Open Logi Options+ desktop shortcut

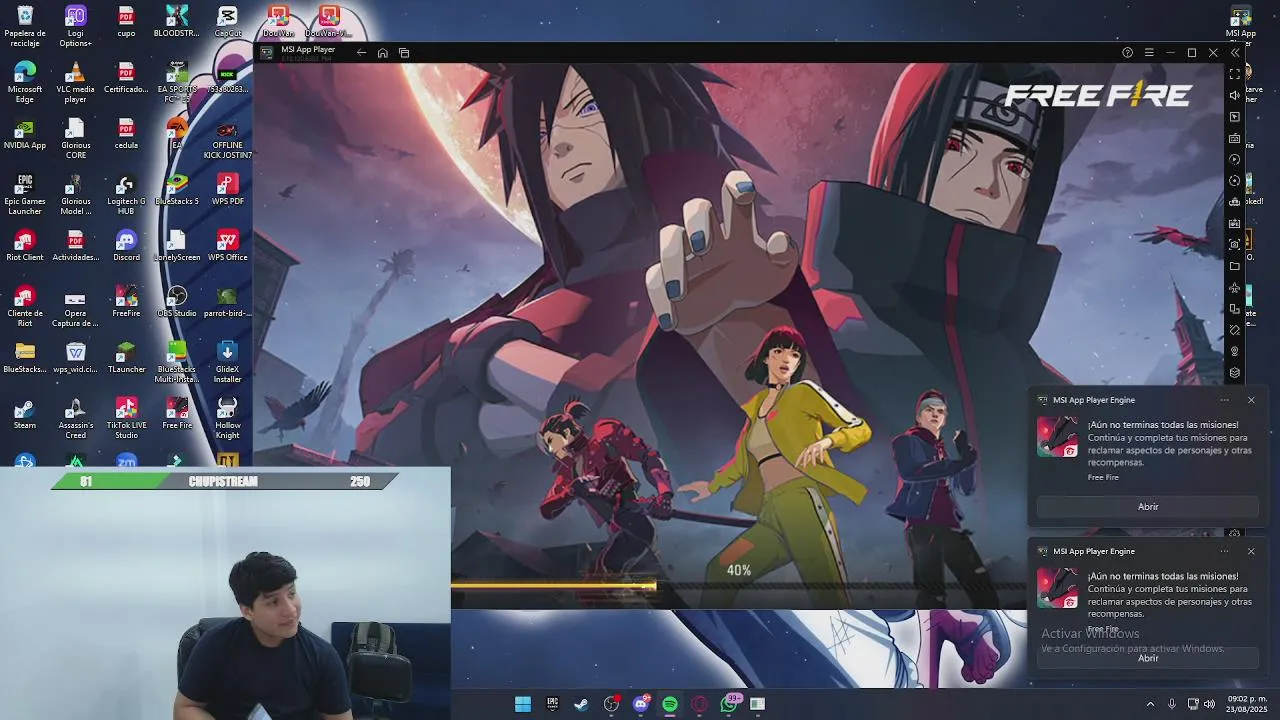pyautogui.click(x=75, y=26)
